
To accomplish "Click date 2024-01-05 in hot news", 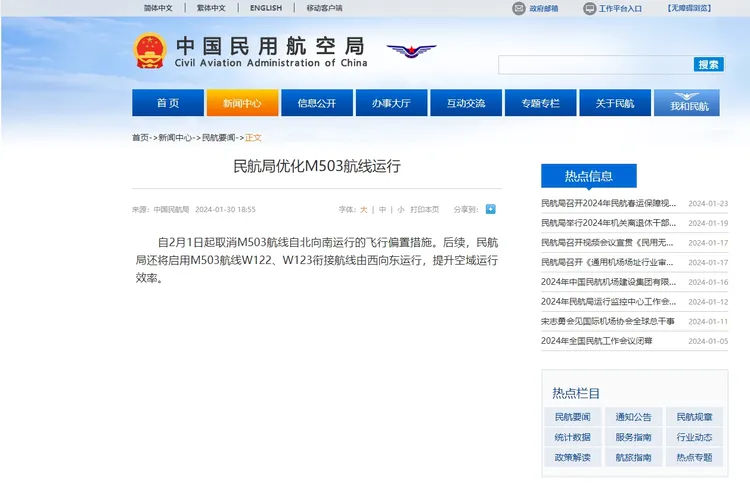I will (708, 341).
